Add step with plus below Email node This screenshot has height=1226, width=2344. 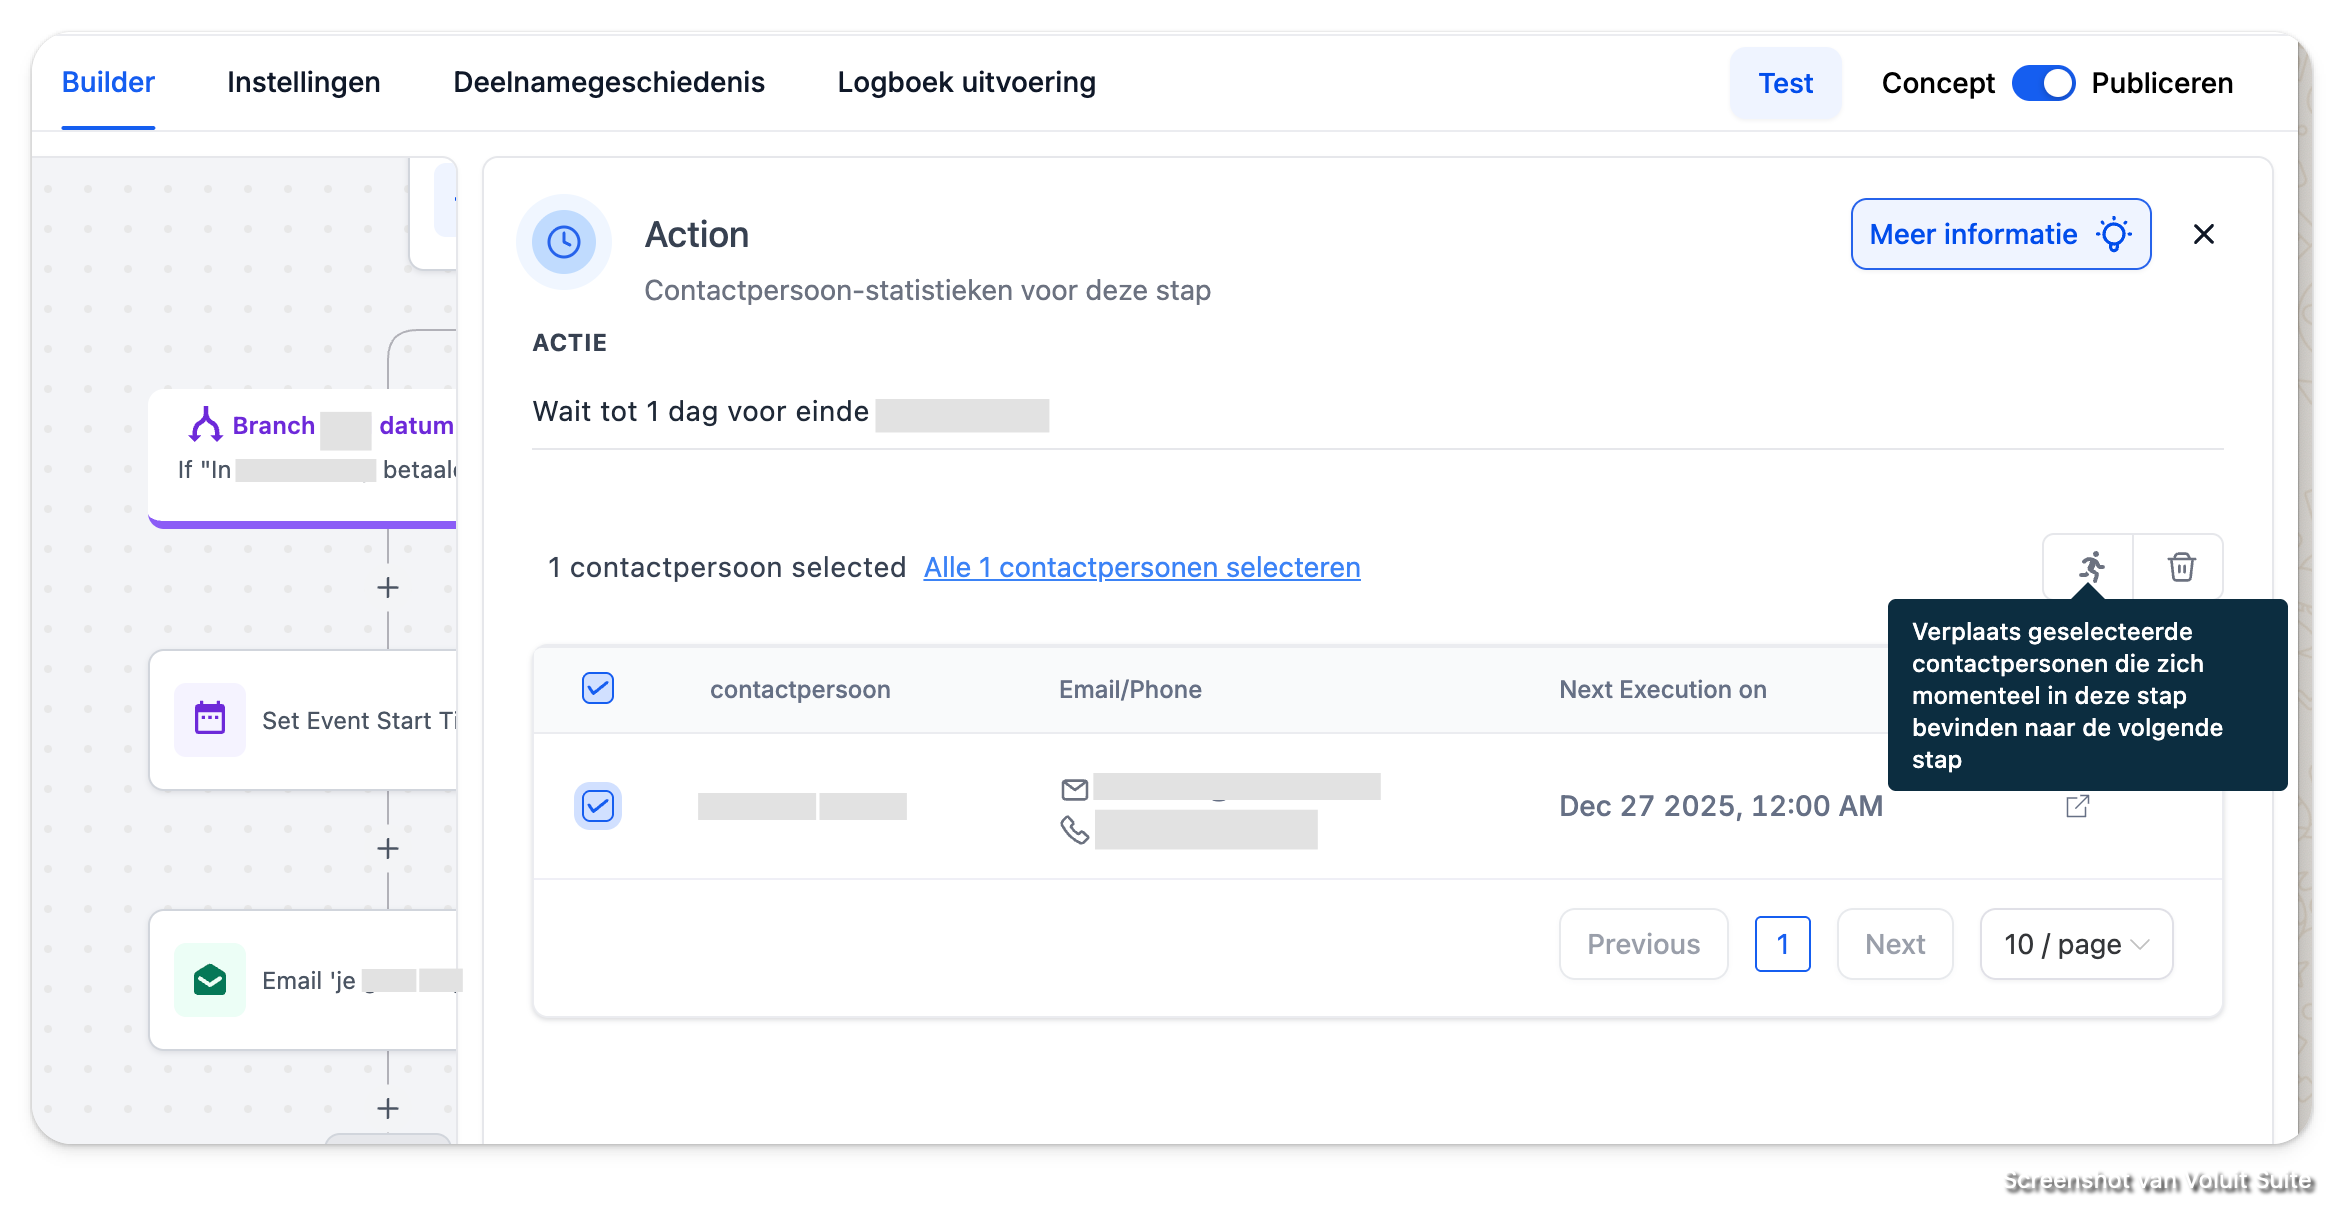(x=388, y=1108)
